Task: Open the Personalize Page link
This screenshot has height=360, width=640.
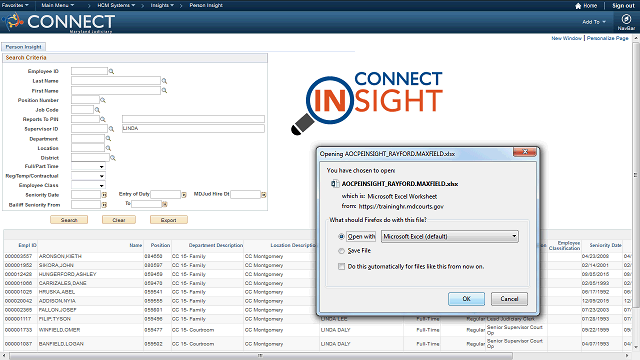Action: point(607,38)
